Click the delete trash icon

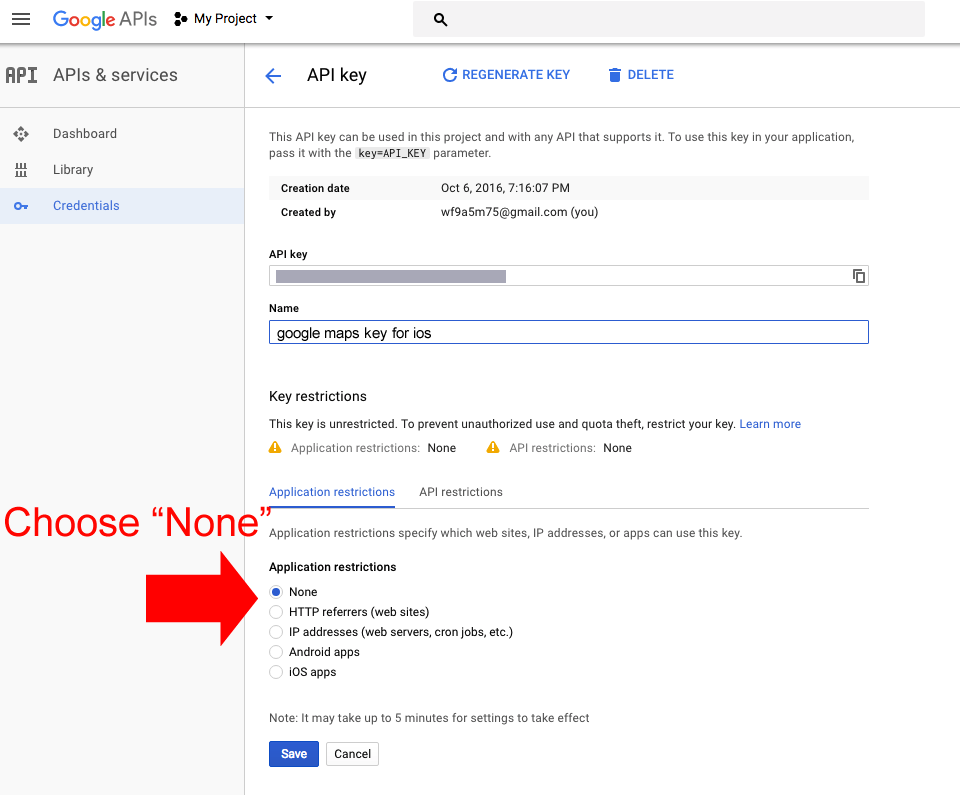pos(614,75)
